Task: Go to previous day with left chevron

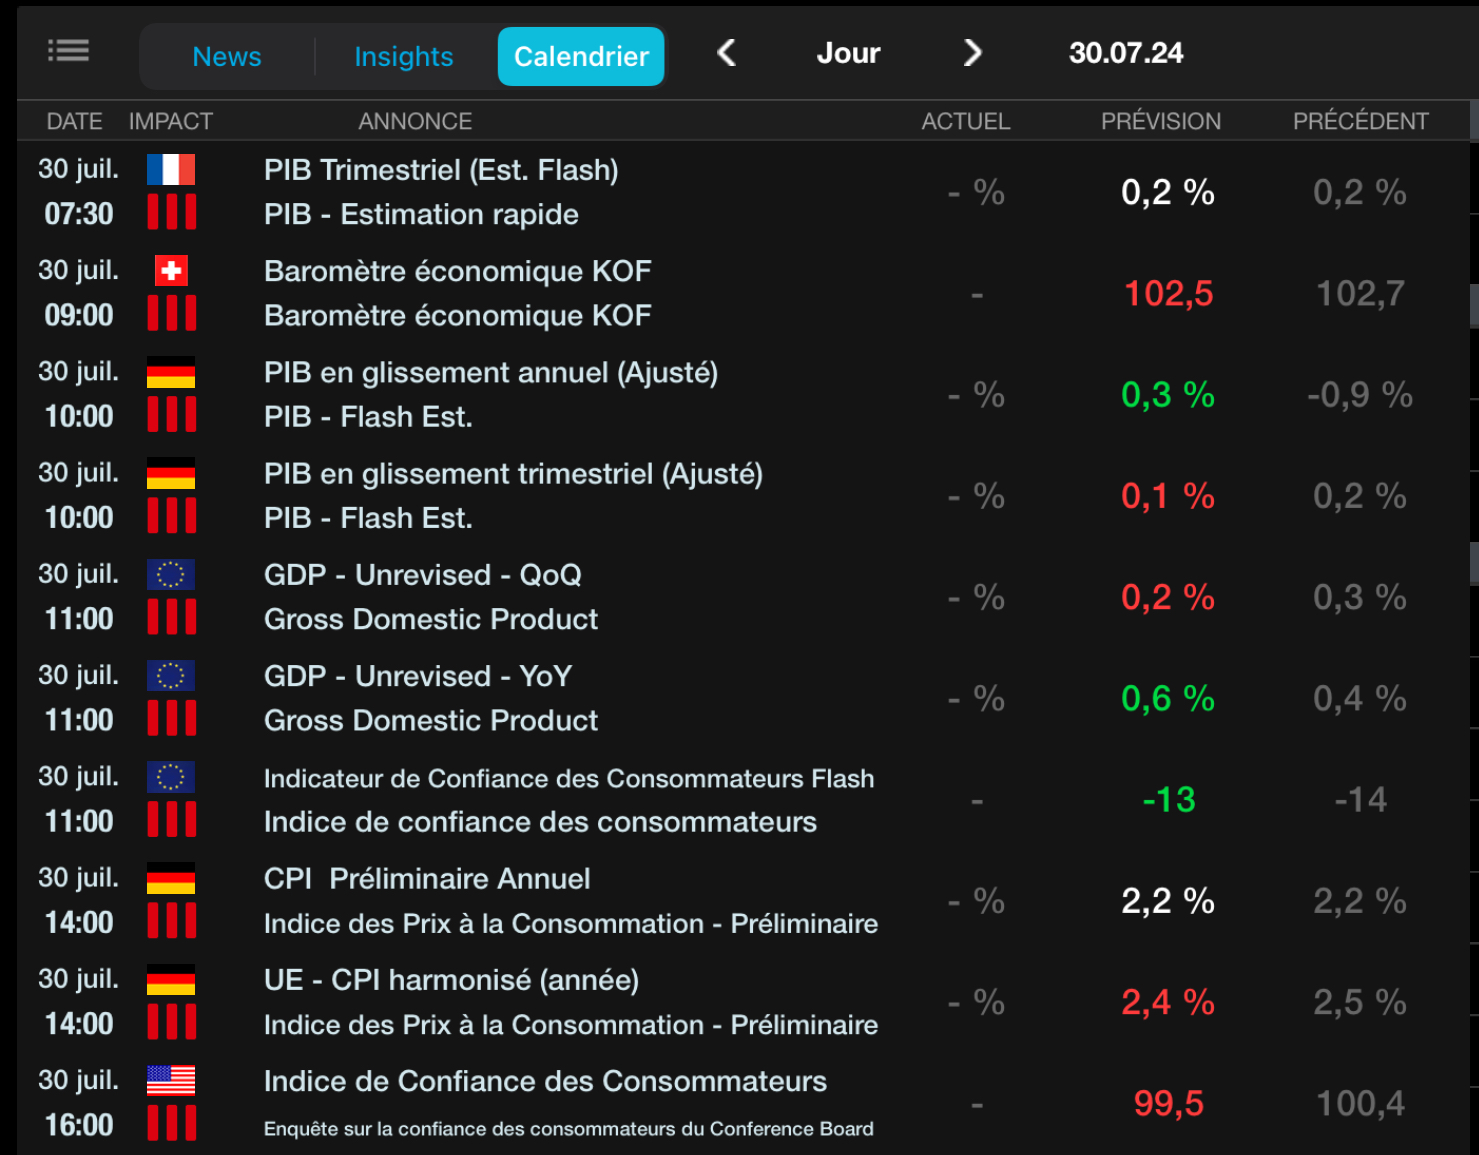Action: (727, 53)
